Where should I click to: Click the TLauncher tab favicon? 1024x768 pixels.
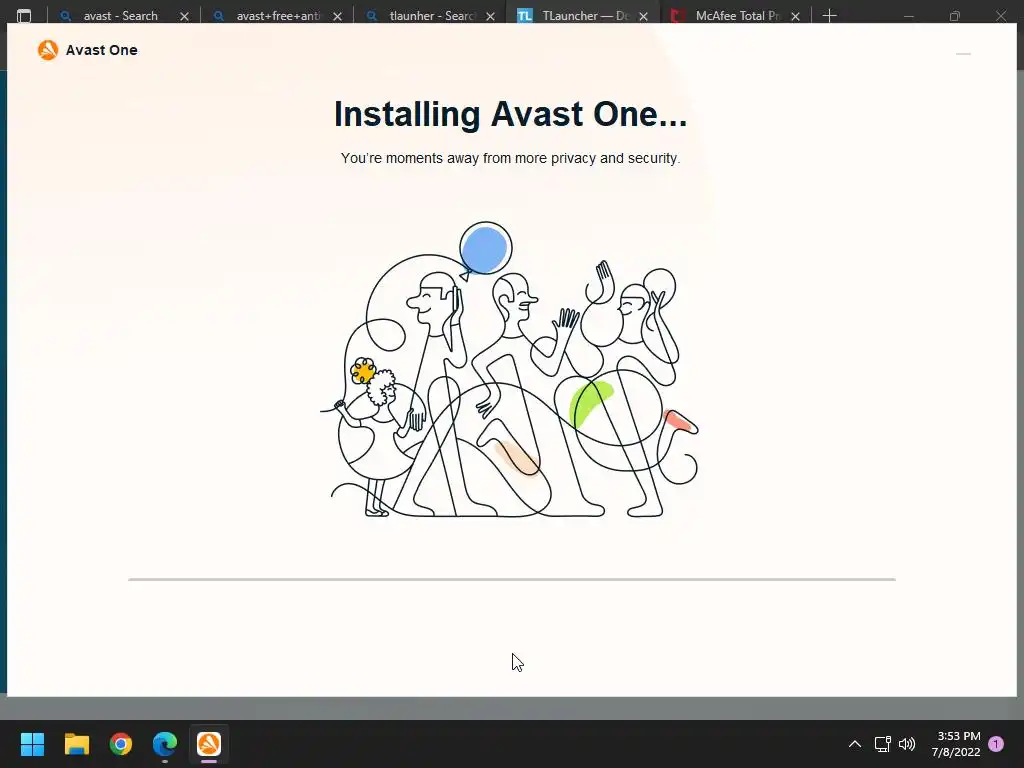[525, 16]
